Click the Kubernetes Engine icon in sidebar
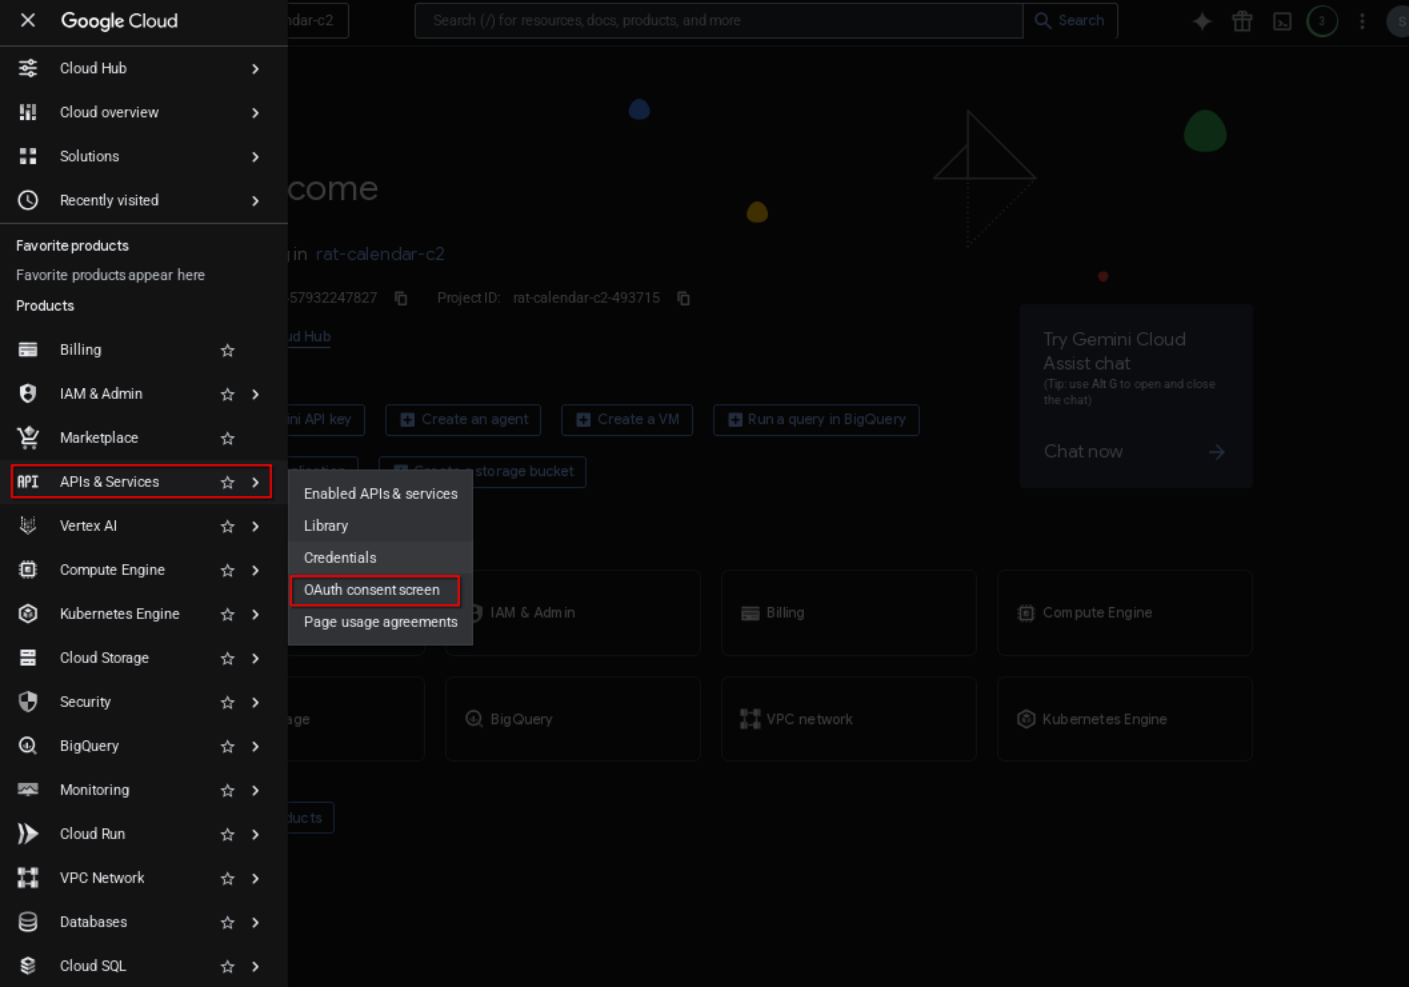 tap(28, 614)
